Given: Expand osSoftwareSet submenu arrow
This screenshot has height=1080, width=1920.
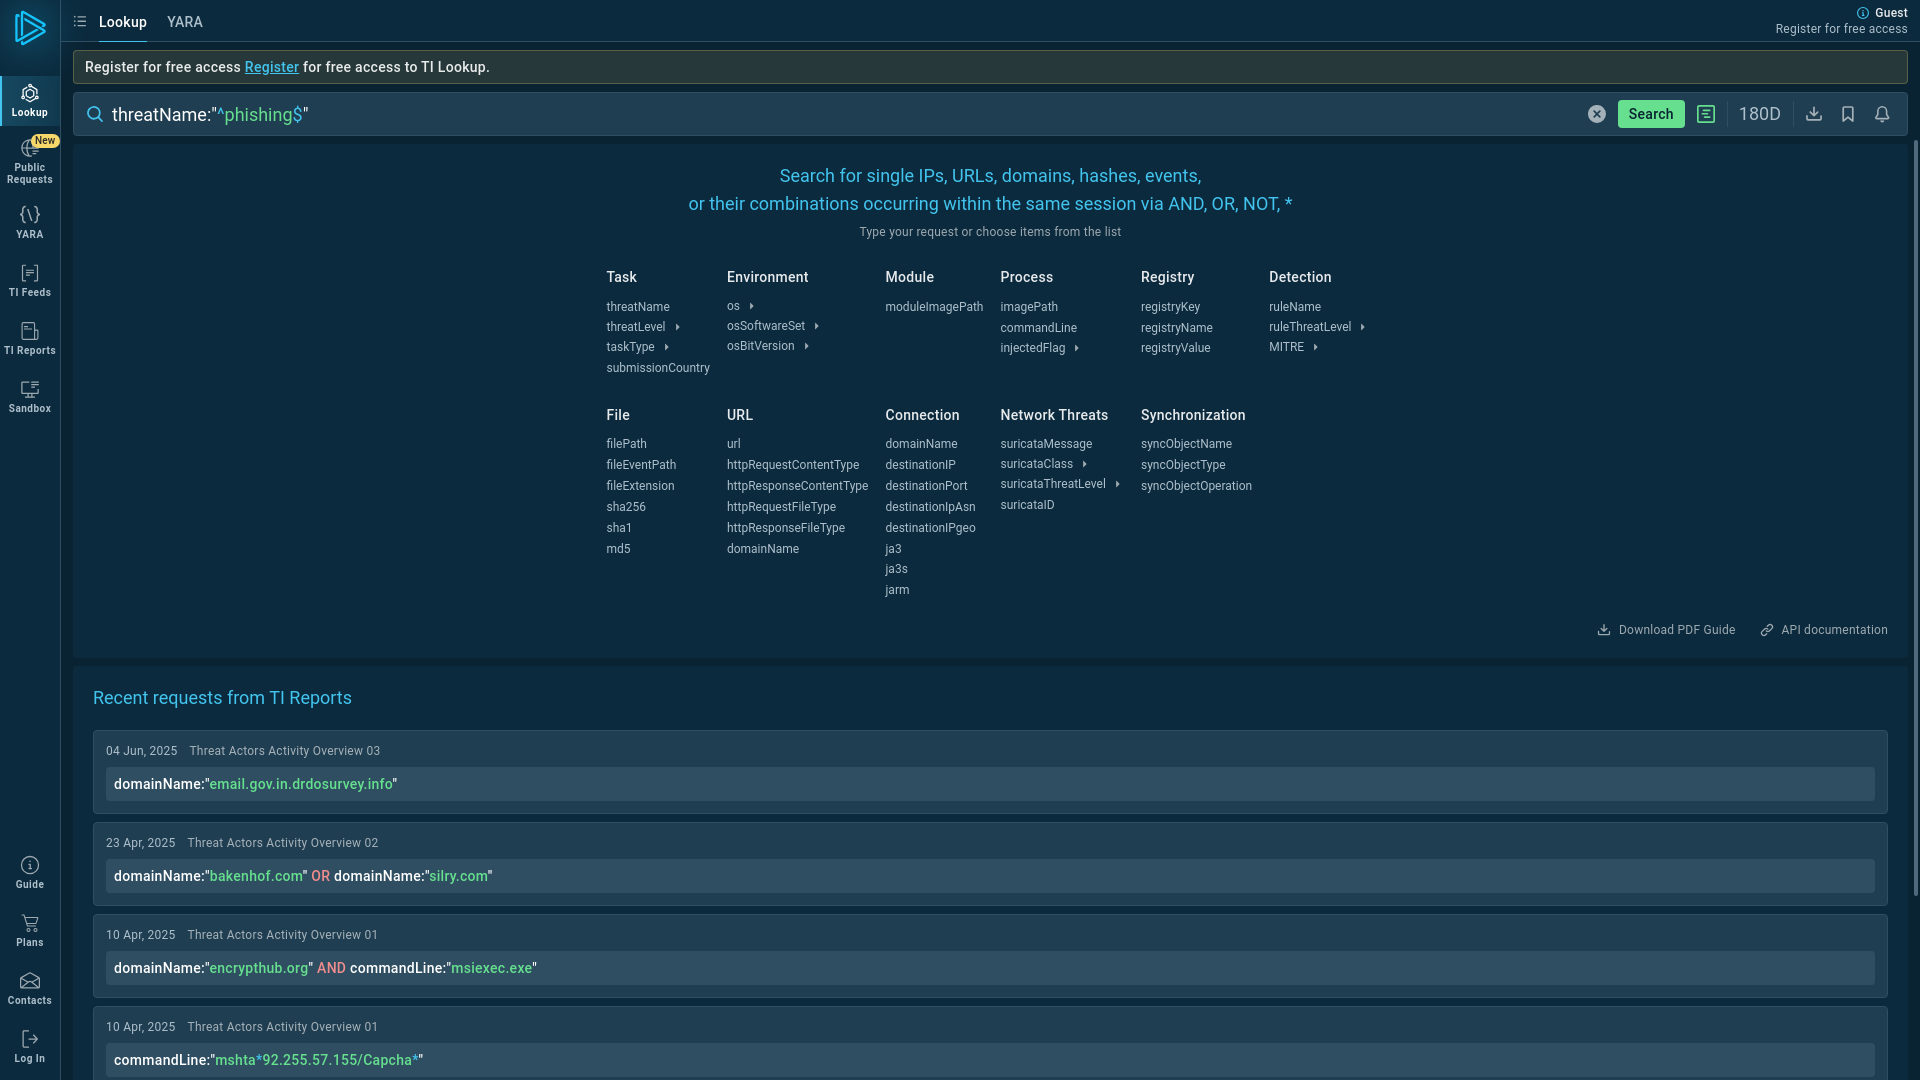Looking at the screenshot, I should (x=817, y=326).
